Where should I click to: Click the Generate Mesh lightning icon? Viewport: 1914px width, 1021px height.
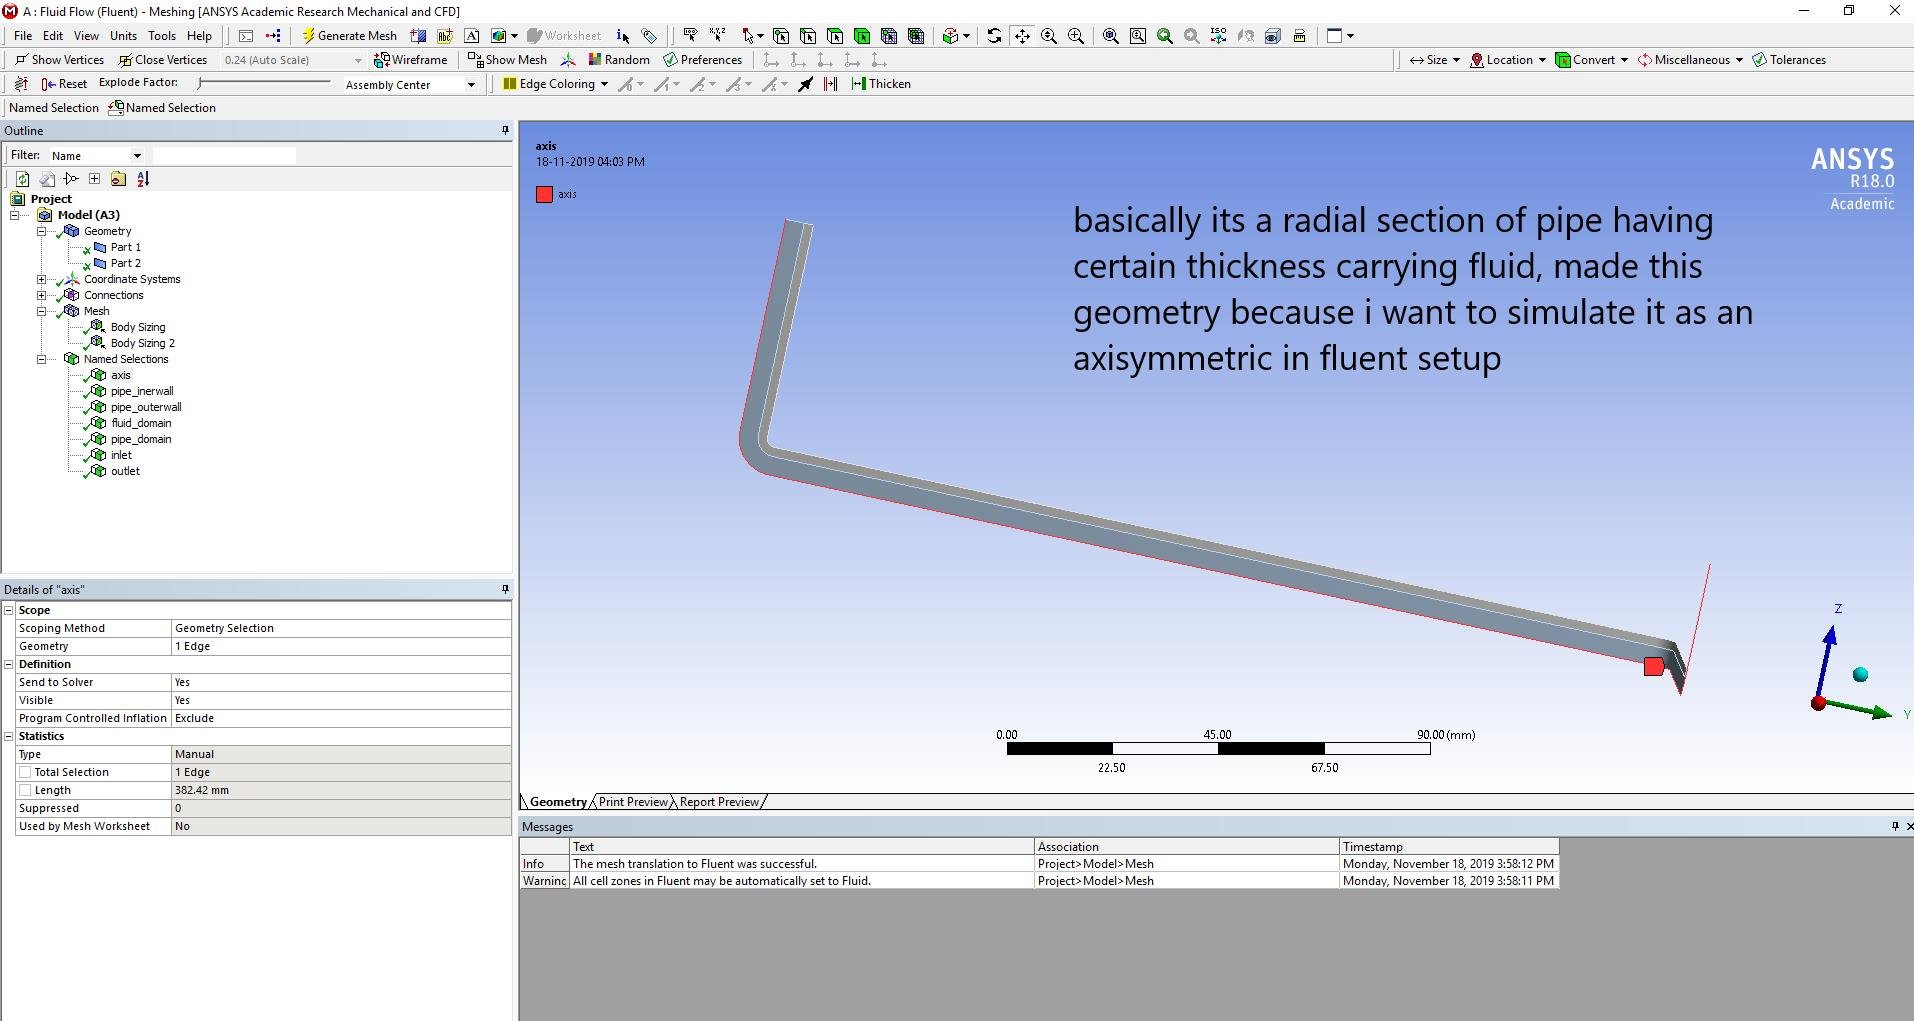[308, 36]
